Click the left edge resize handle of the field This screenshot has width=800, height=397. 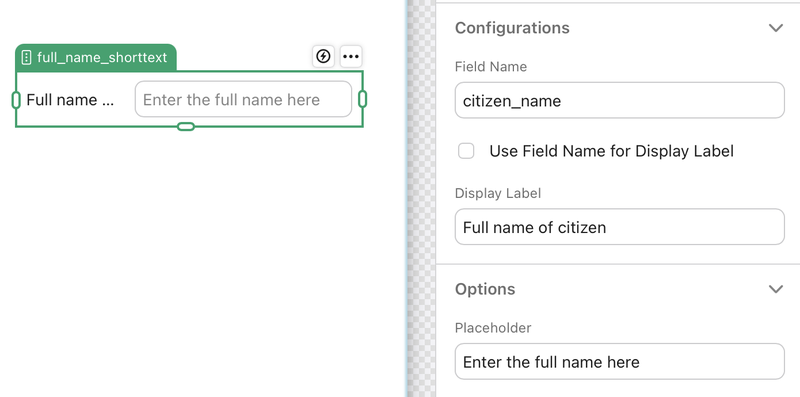click(x=16, y=100)
